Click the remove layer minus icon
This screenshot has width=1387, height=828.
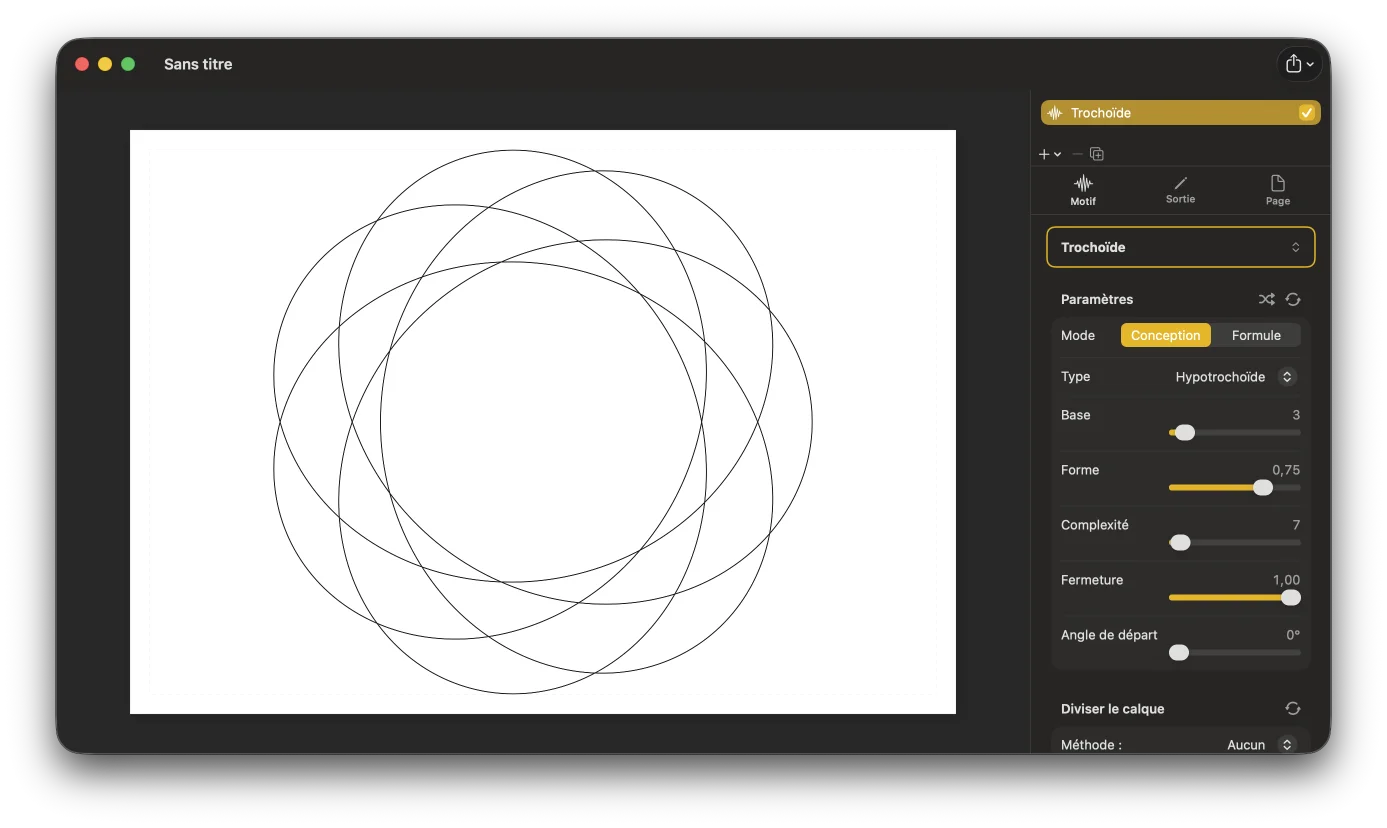pyautogui.click(x=1077, y=154)
